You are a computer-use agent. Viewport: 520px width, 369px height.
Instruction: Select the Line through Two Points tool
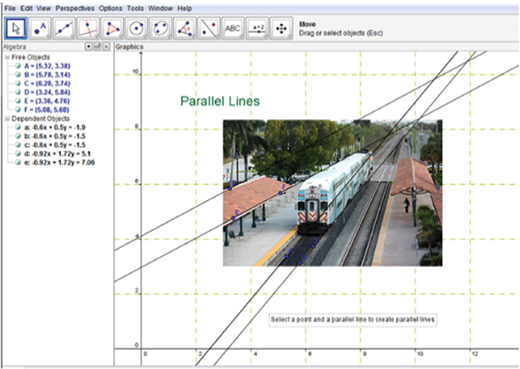tap(64, 29)
